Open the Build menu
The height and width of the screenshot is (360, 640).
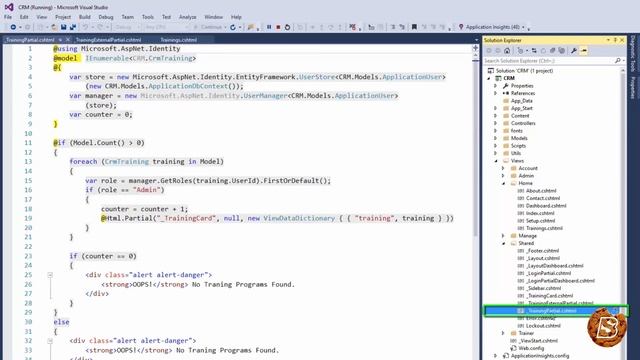(x=84, y=17)
